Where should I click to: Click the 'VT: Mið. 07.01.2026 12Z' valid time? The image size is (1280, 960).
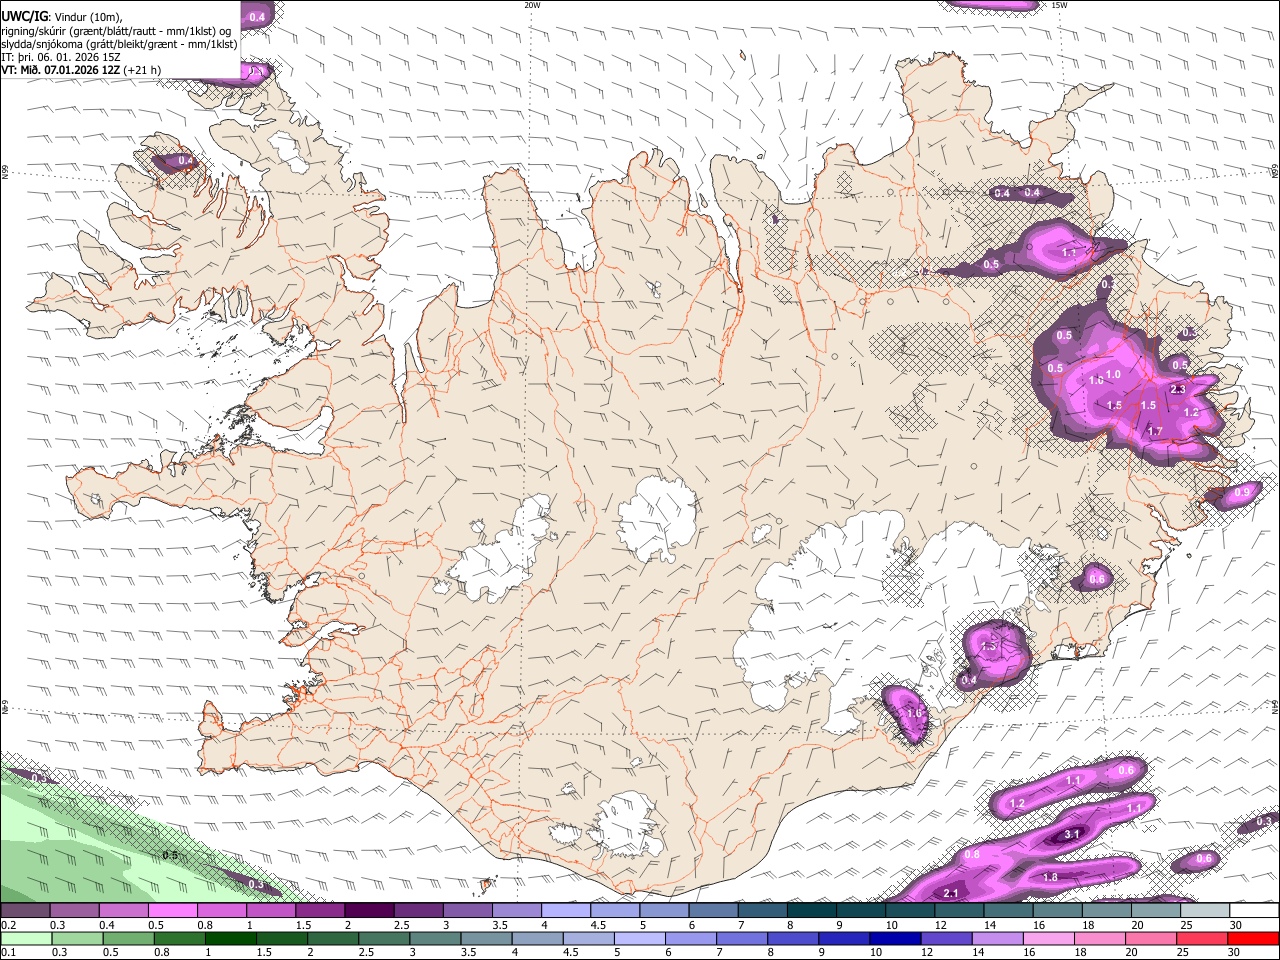(x=61, y=70)
